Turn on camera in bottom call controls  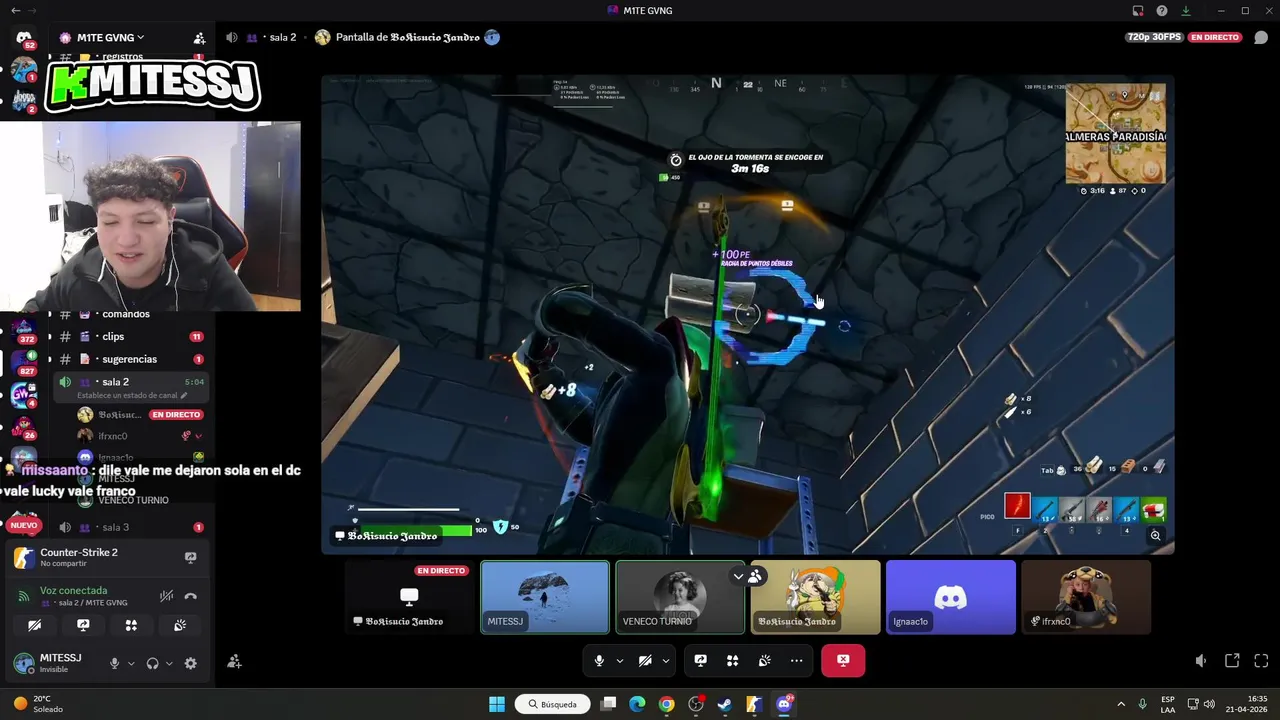645,661
